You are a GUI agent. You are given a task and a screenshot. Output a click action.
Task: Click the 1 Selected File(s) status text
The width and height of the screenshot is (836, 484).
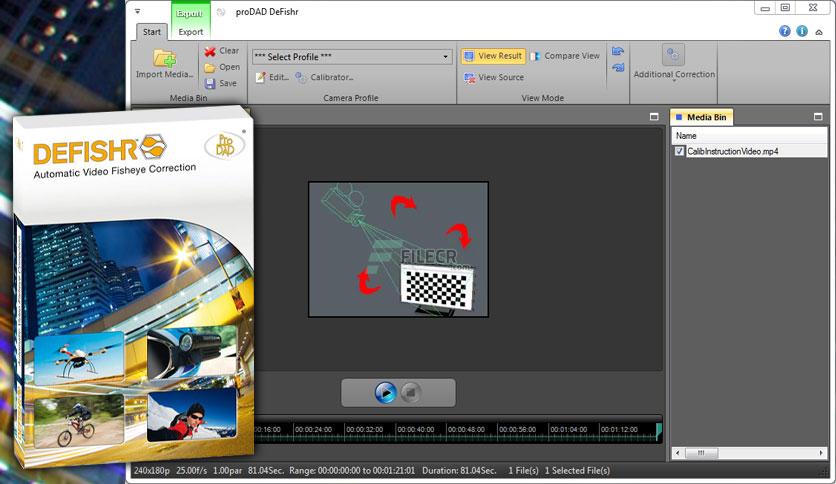click(x=577, y=471)
